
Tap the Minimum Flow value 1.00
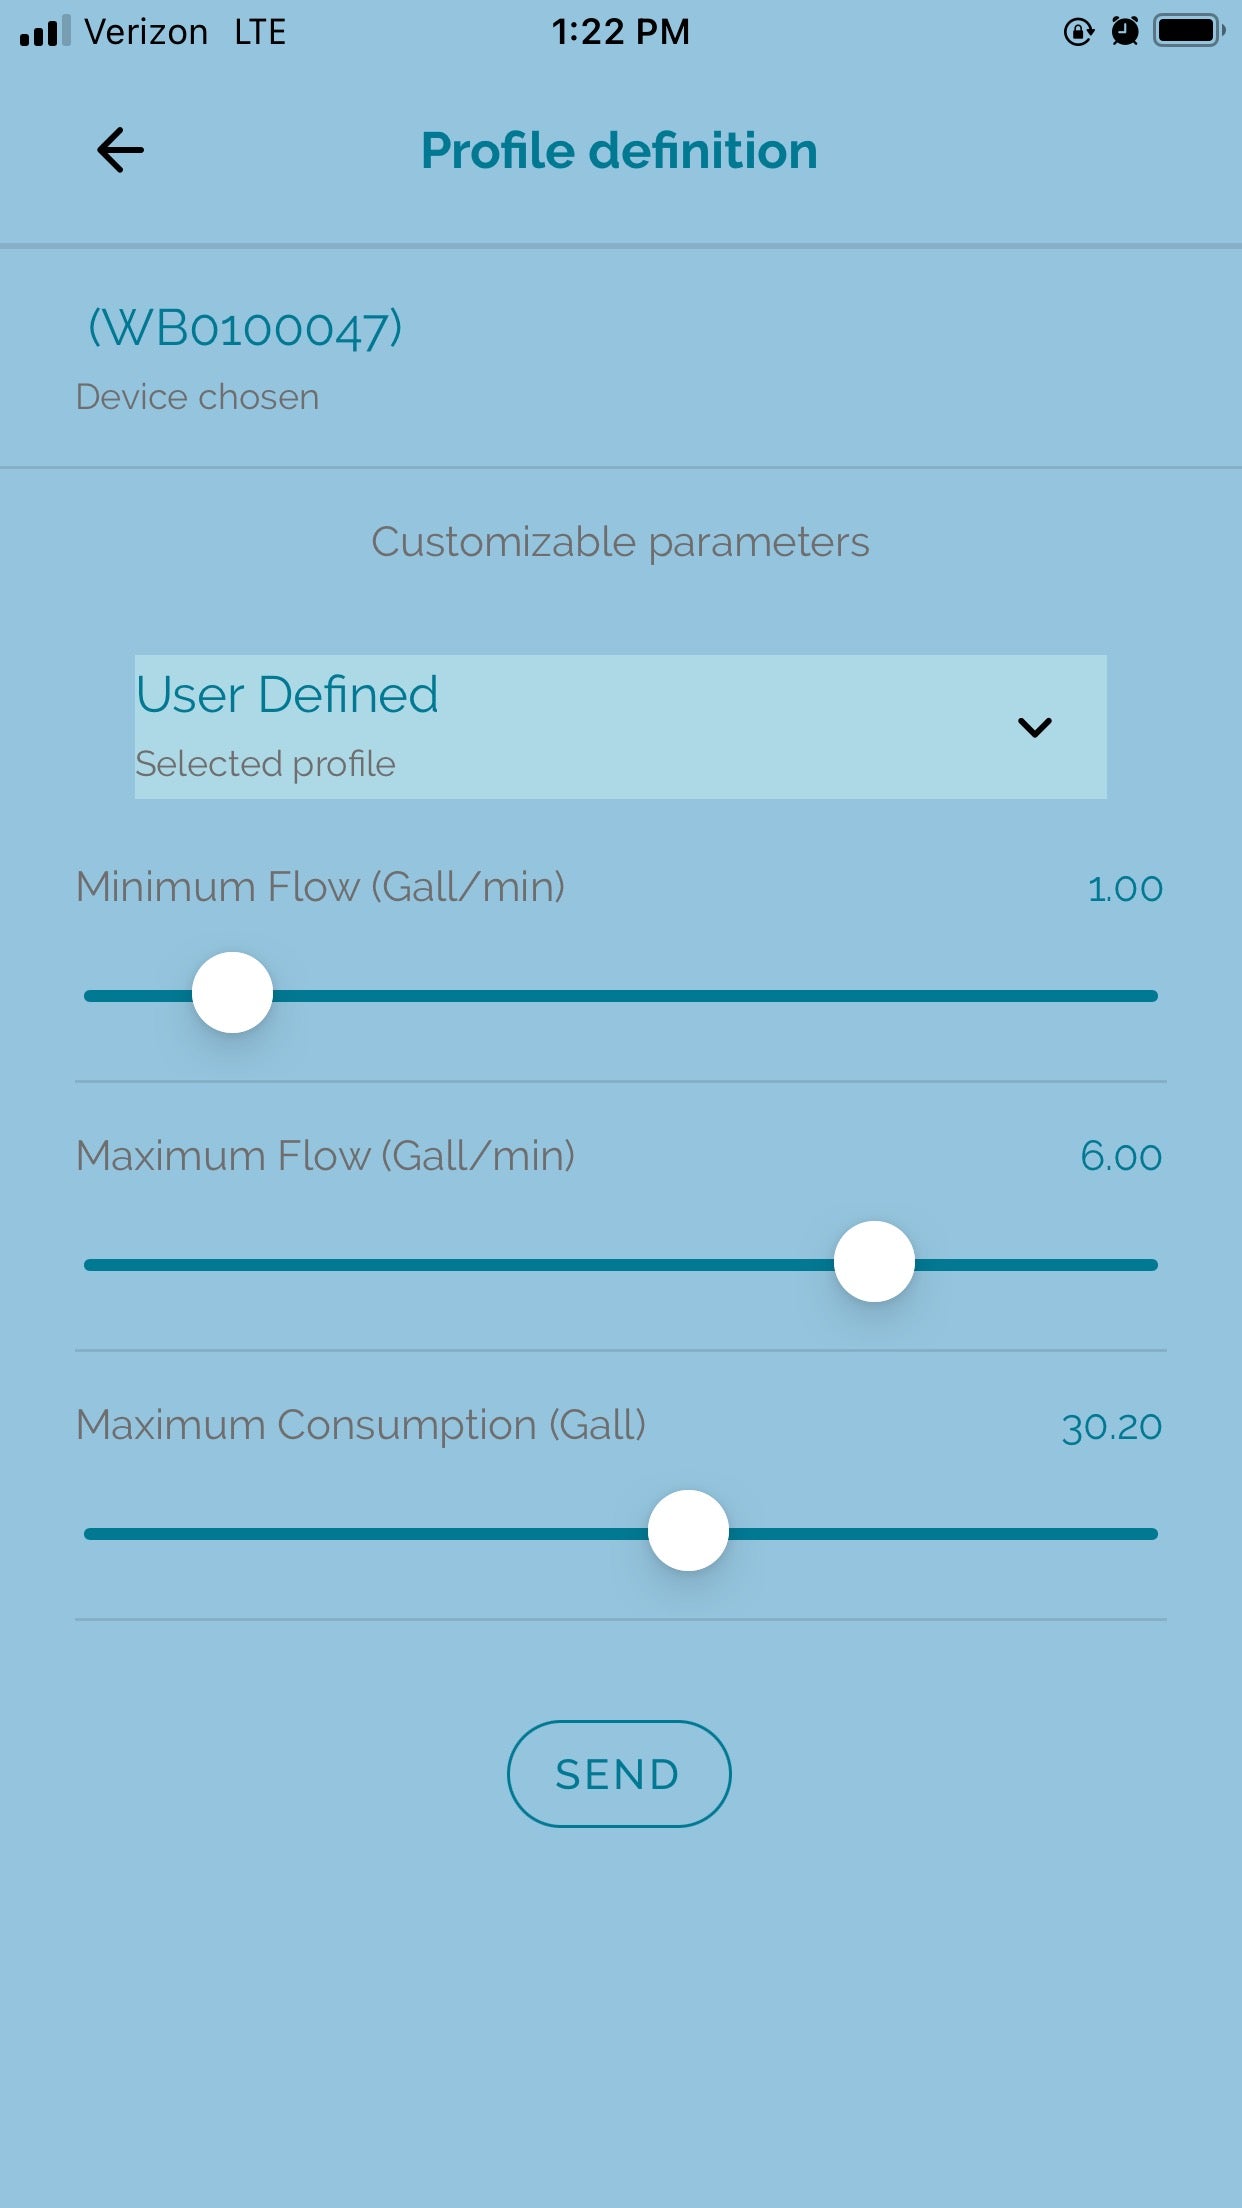[x=1125, y=888]
